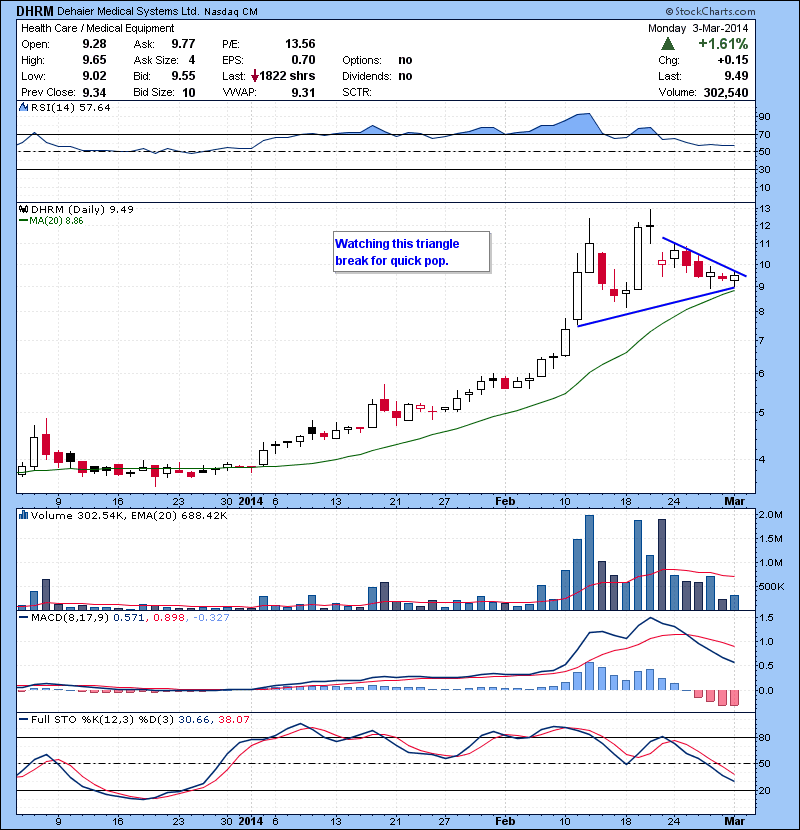The height and width of the screenshot is (830, 800).
Task: Click the EPS value 0.70
Action: point(303,60)
